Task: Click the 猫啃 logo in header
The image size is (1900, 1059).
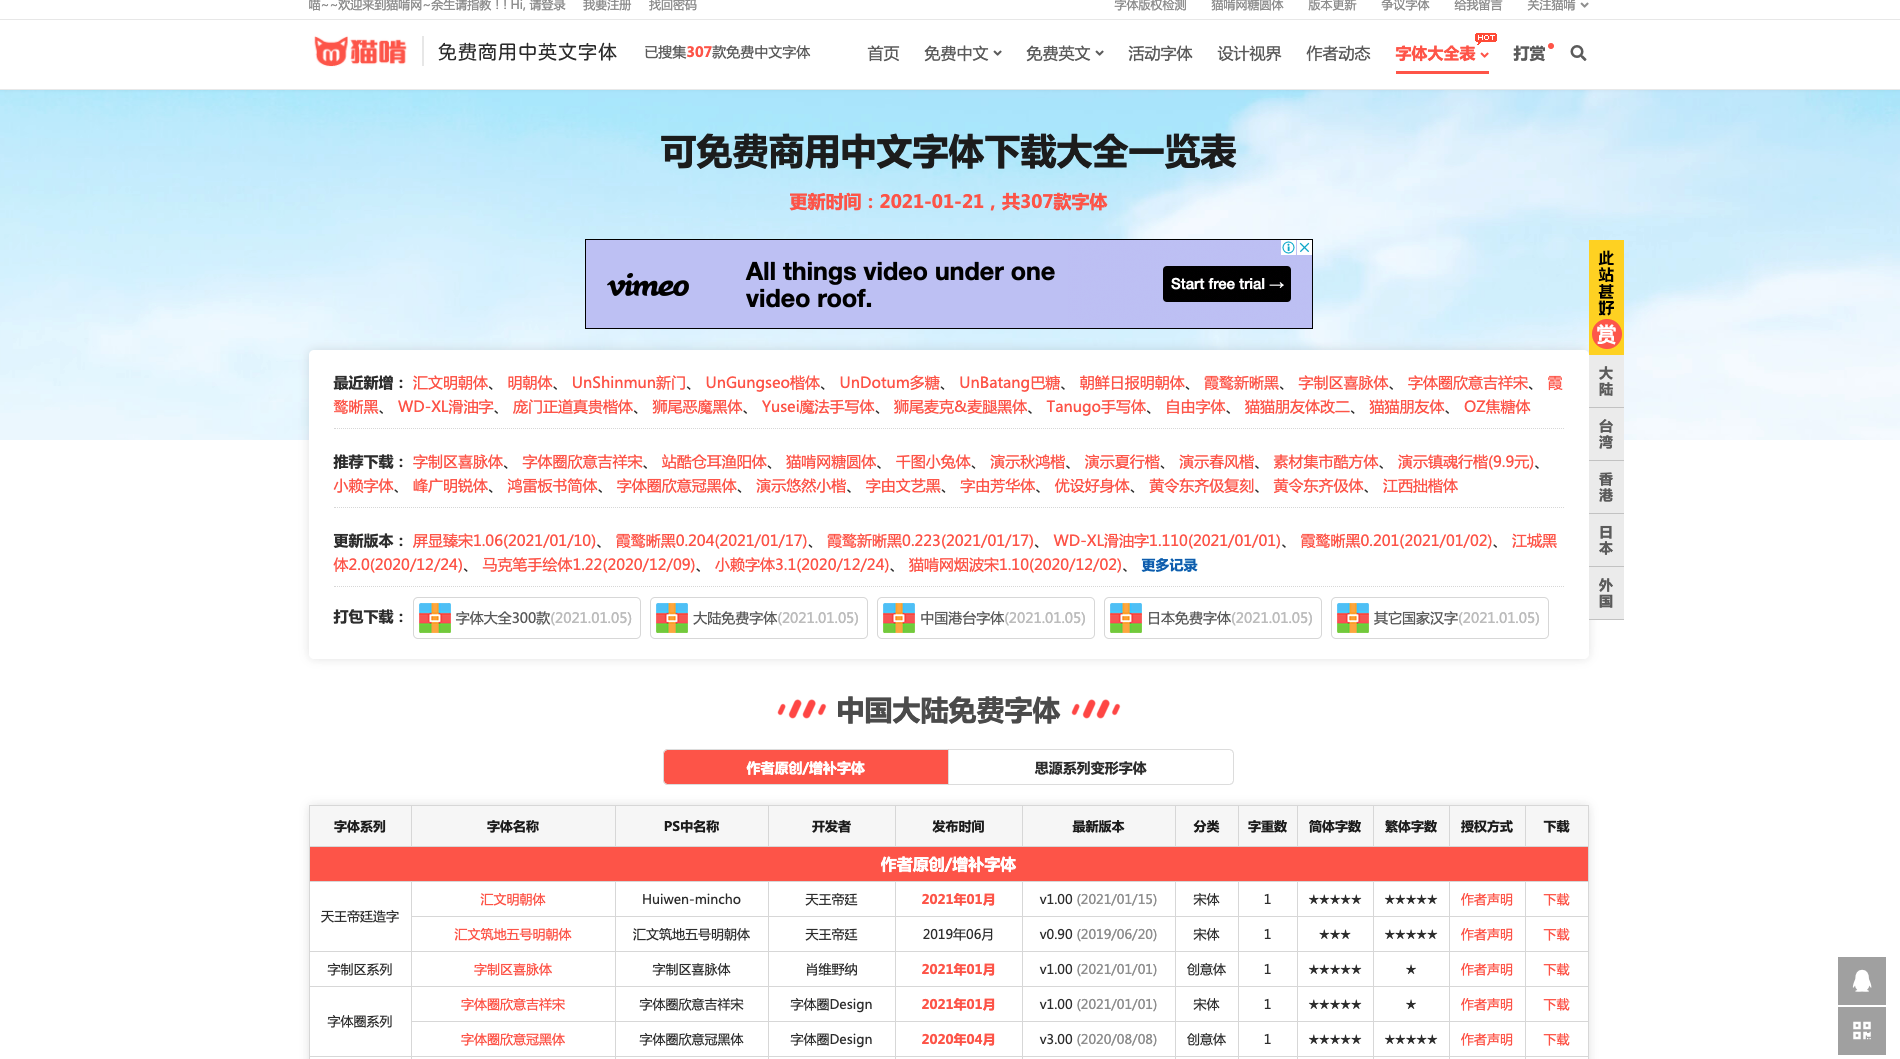Action: click(x=361, y=52)
